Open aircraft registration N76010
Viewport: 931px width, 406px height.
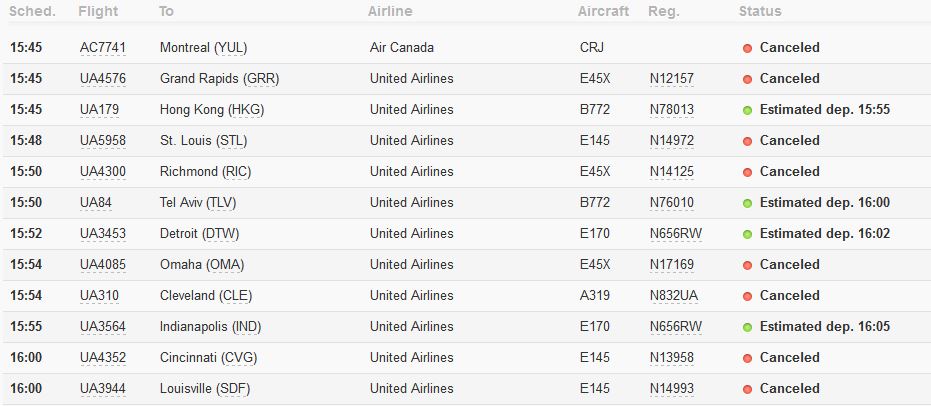671,203
